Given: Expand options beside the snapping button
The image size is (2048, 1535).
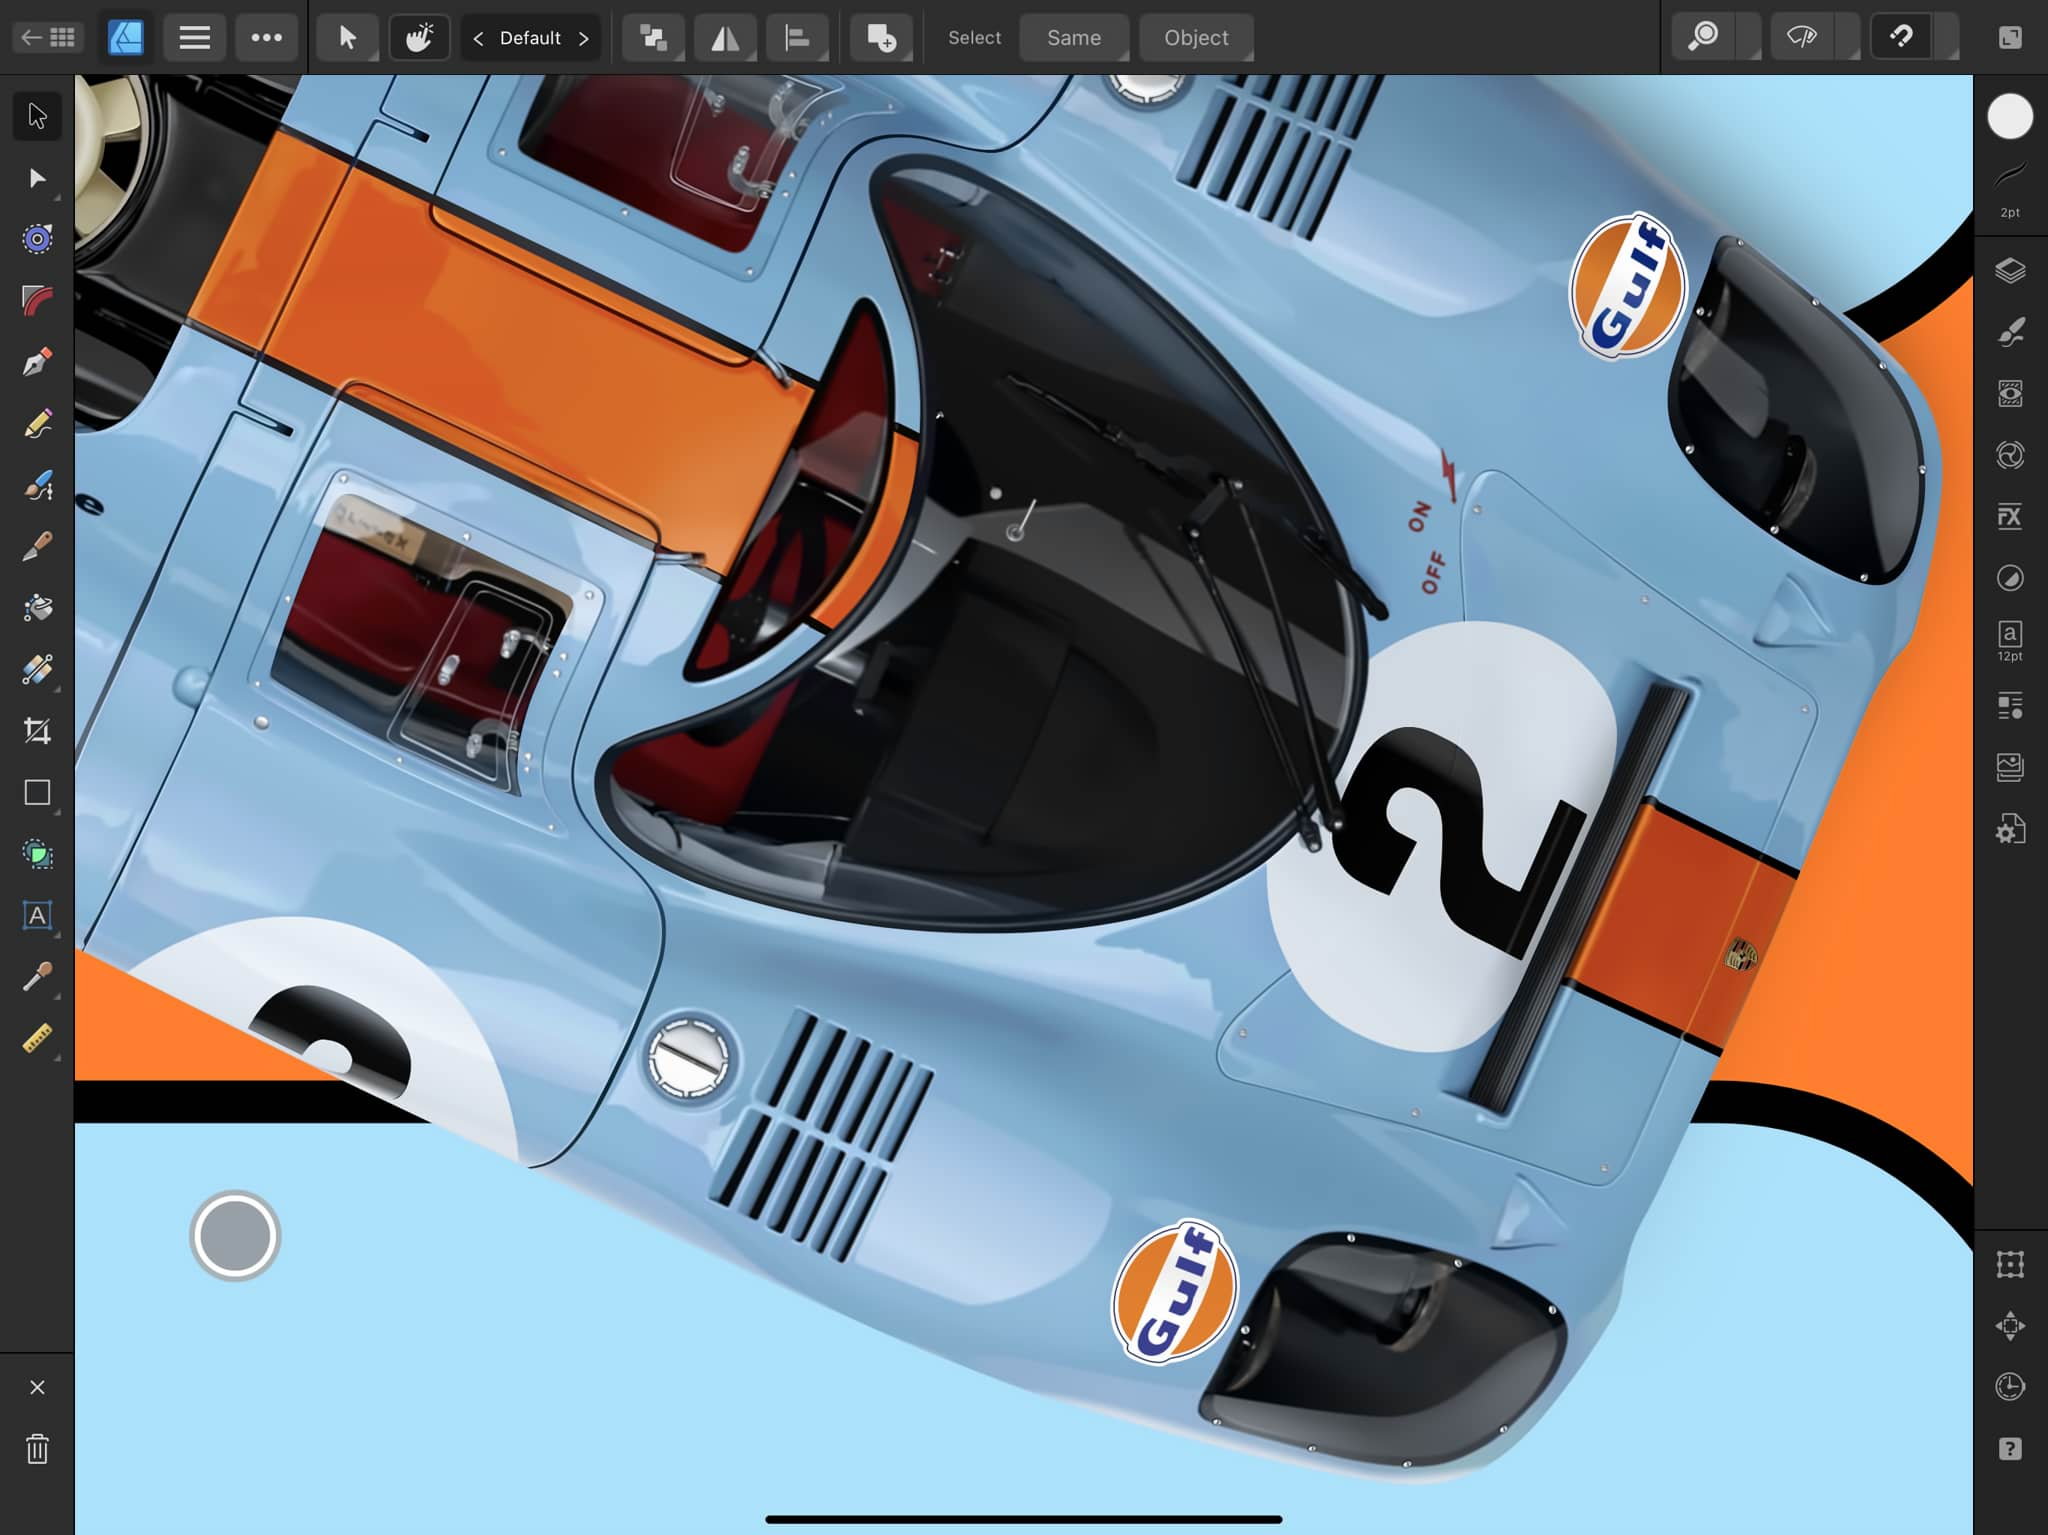Looking at the screenshot, I should (1946, 38).
